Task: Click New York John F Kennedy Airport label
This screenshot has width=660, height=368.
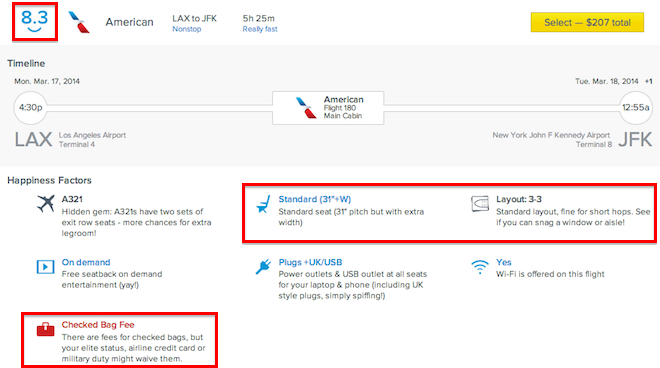Action: 551,135
